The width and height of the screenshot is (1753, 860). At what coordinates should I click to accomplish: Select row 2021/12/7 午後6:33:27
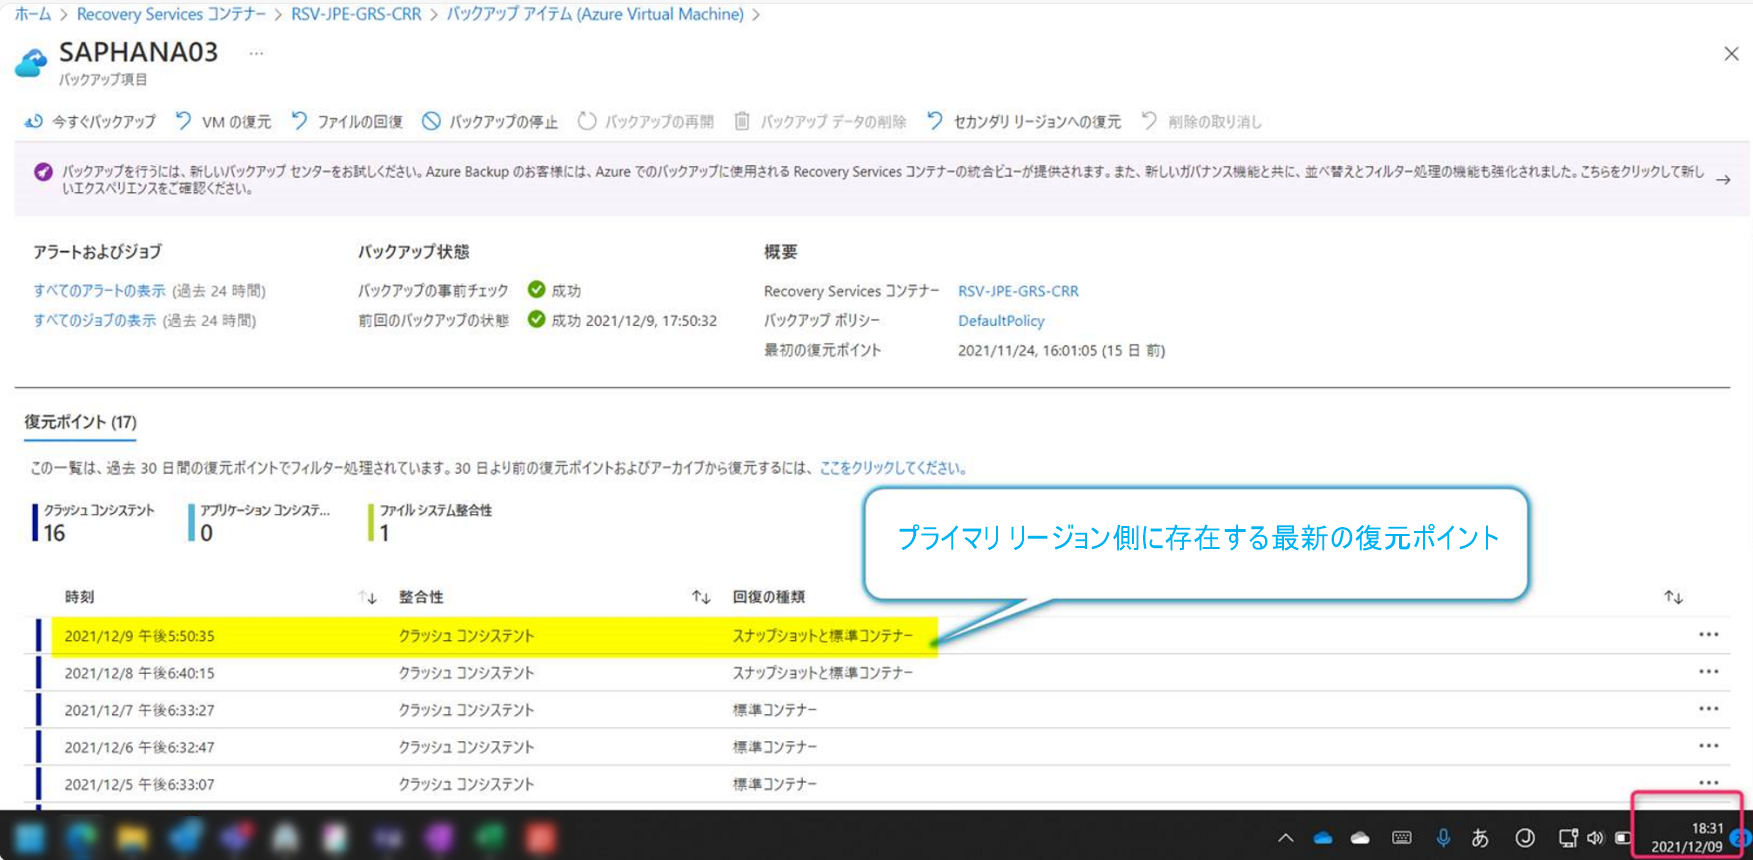pos(877,710)
